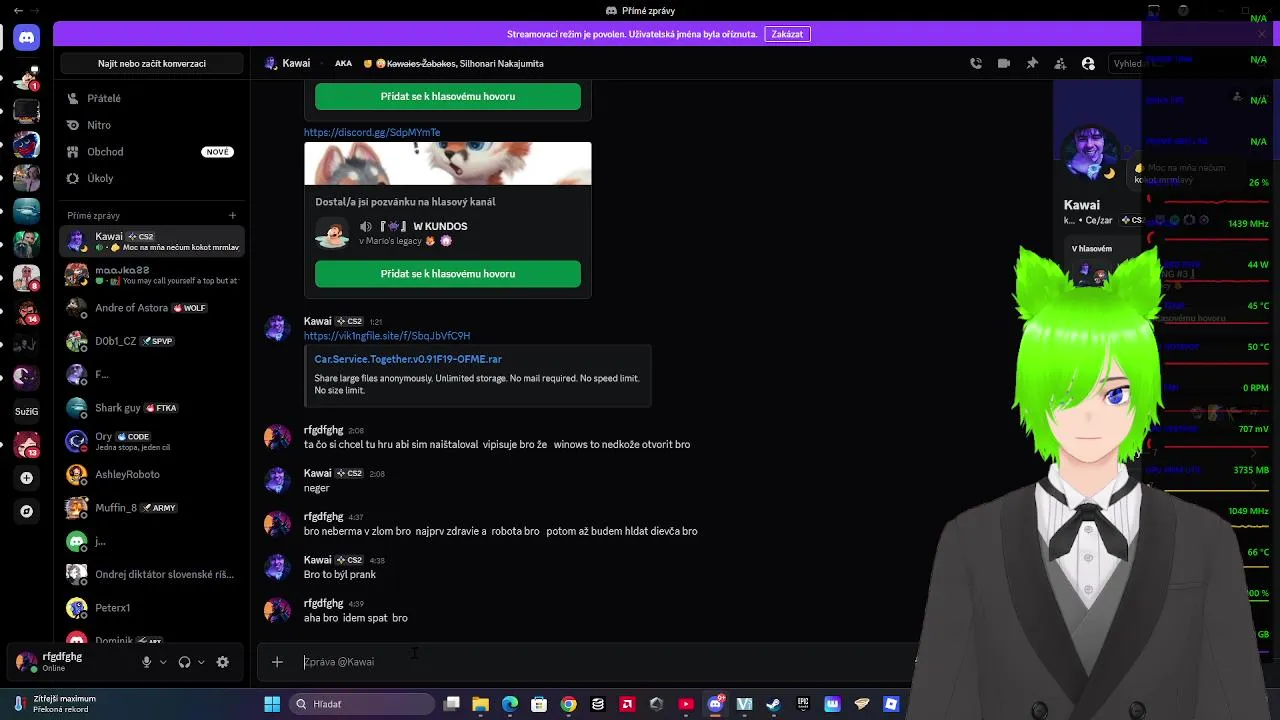Open Discord home direct messages icon
Image resolution: width=1280 pixels, height=720 pixels.
click(x=27, y=38)
